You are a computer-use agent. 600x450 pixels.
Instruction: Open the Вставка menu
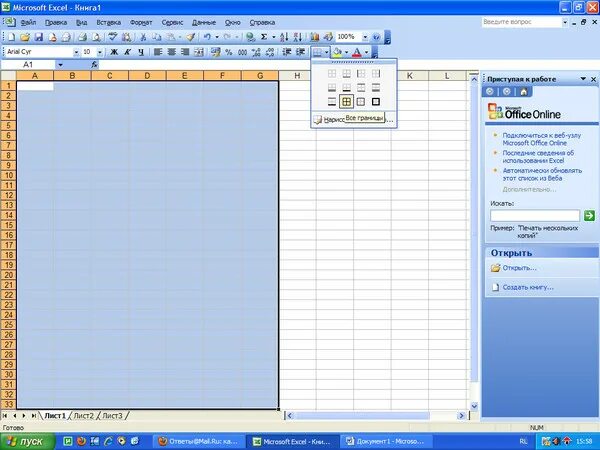[109, 23]
